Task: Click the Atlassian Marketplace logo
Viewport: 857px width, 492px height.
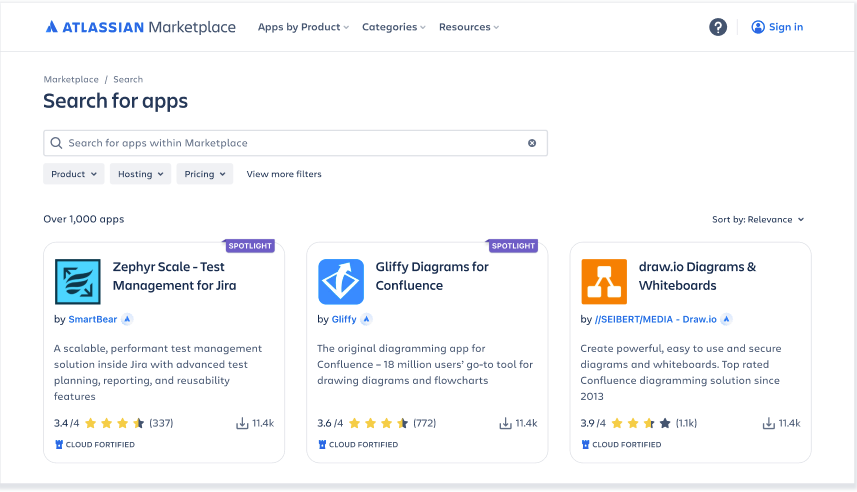Action: (x=141, y=27)
